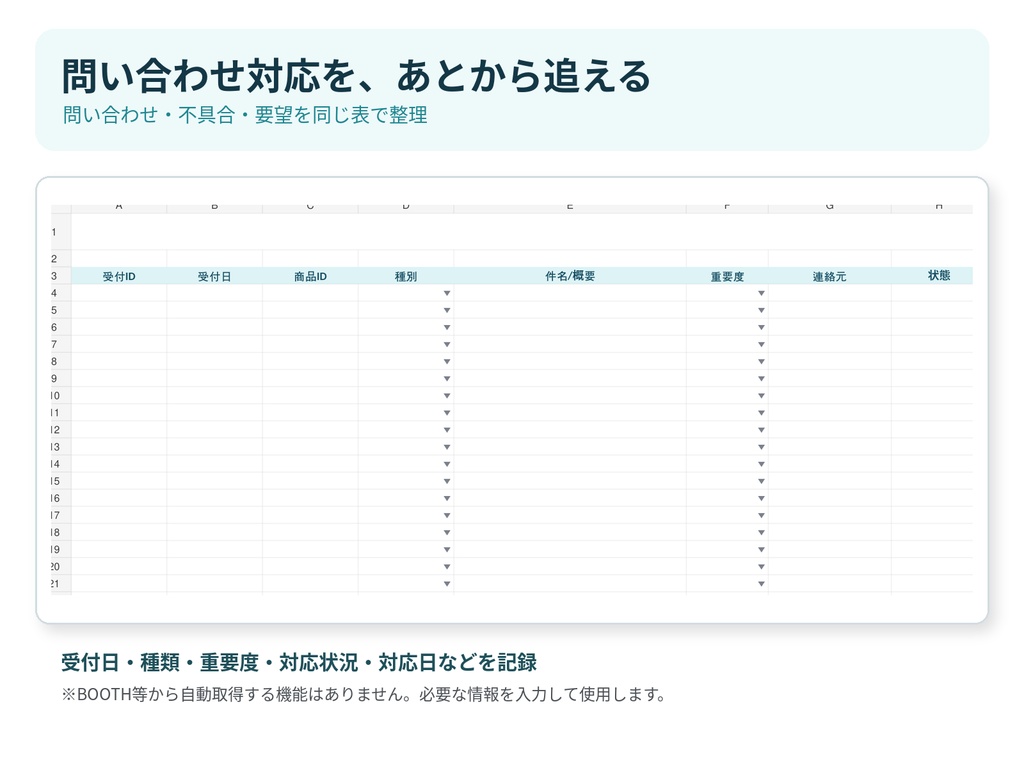This screenshot has width=1024, height=768.
Task: Select column E header
Action: coord(569,208)
